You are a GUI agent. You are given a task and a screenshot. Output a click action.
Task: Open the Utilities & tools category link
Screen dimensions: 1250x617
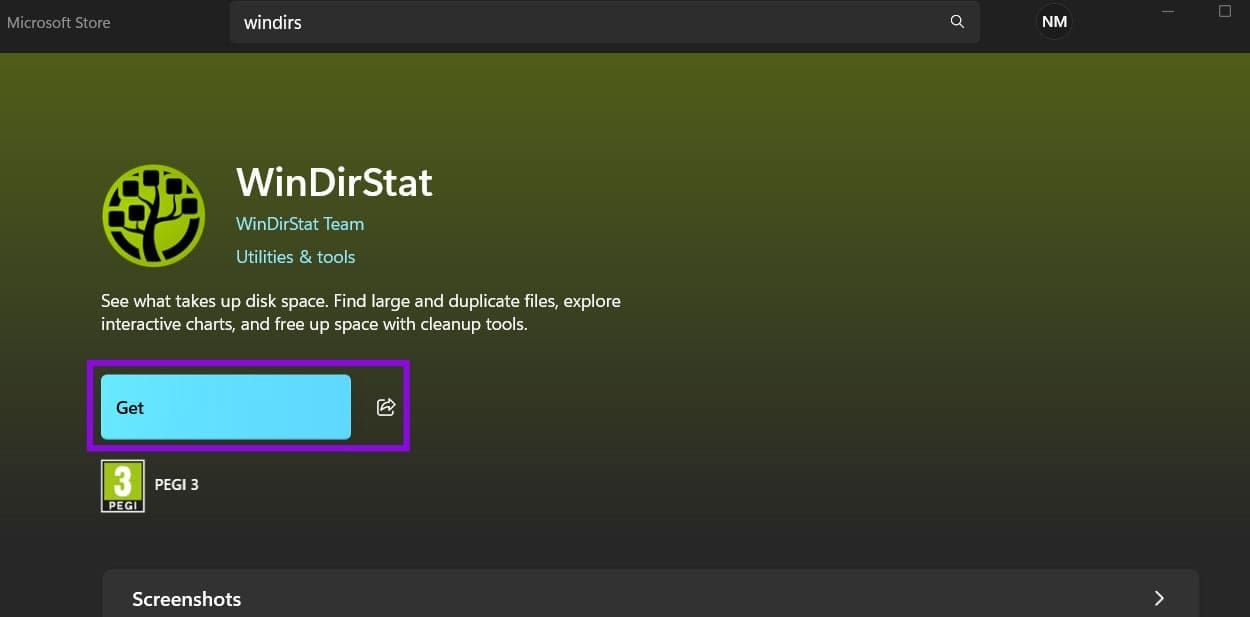pyautogui.click(x=295, y=257)
